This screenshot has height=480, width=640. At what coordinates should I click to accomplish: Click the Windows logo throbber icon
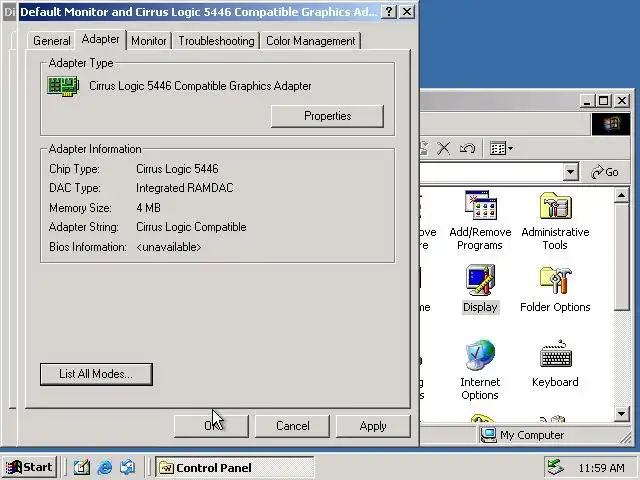coord(611,124)
